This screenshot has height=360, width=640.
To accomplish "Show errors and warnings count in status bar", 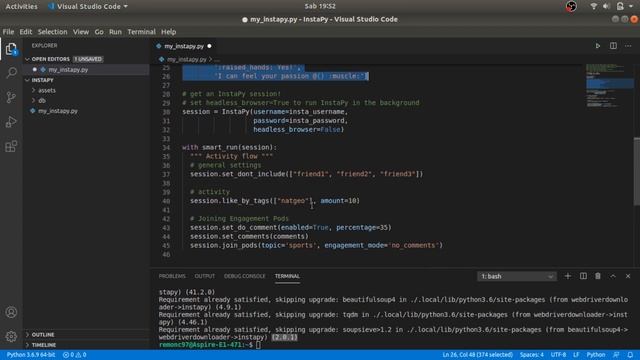I will [74, 355].
